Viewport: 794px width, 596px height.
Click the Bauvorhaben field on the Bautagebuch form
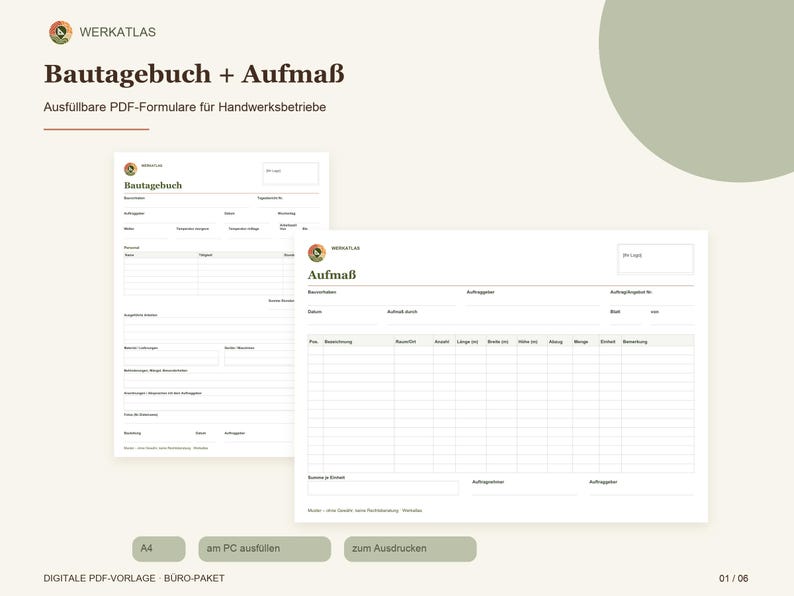[x=185, y=204]
